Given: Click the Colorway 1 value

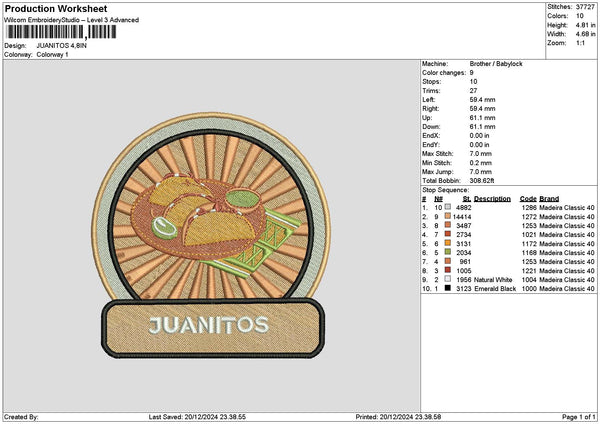Looking at the screenshot, I should tap(52, 55).
